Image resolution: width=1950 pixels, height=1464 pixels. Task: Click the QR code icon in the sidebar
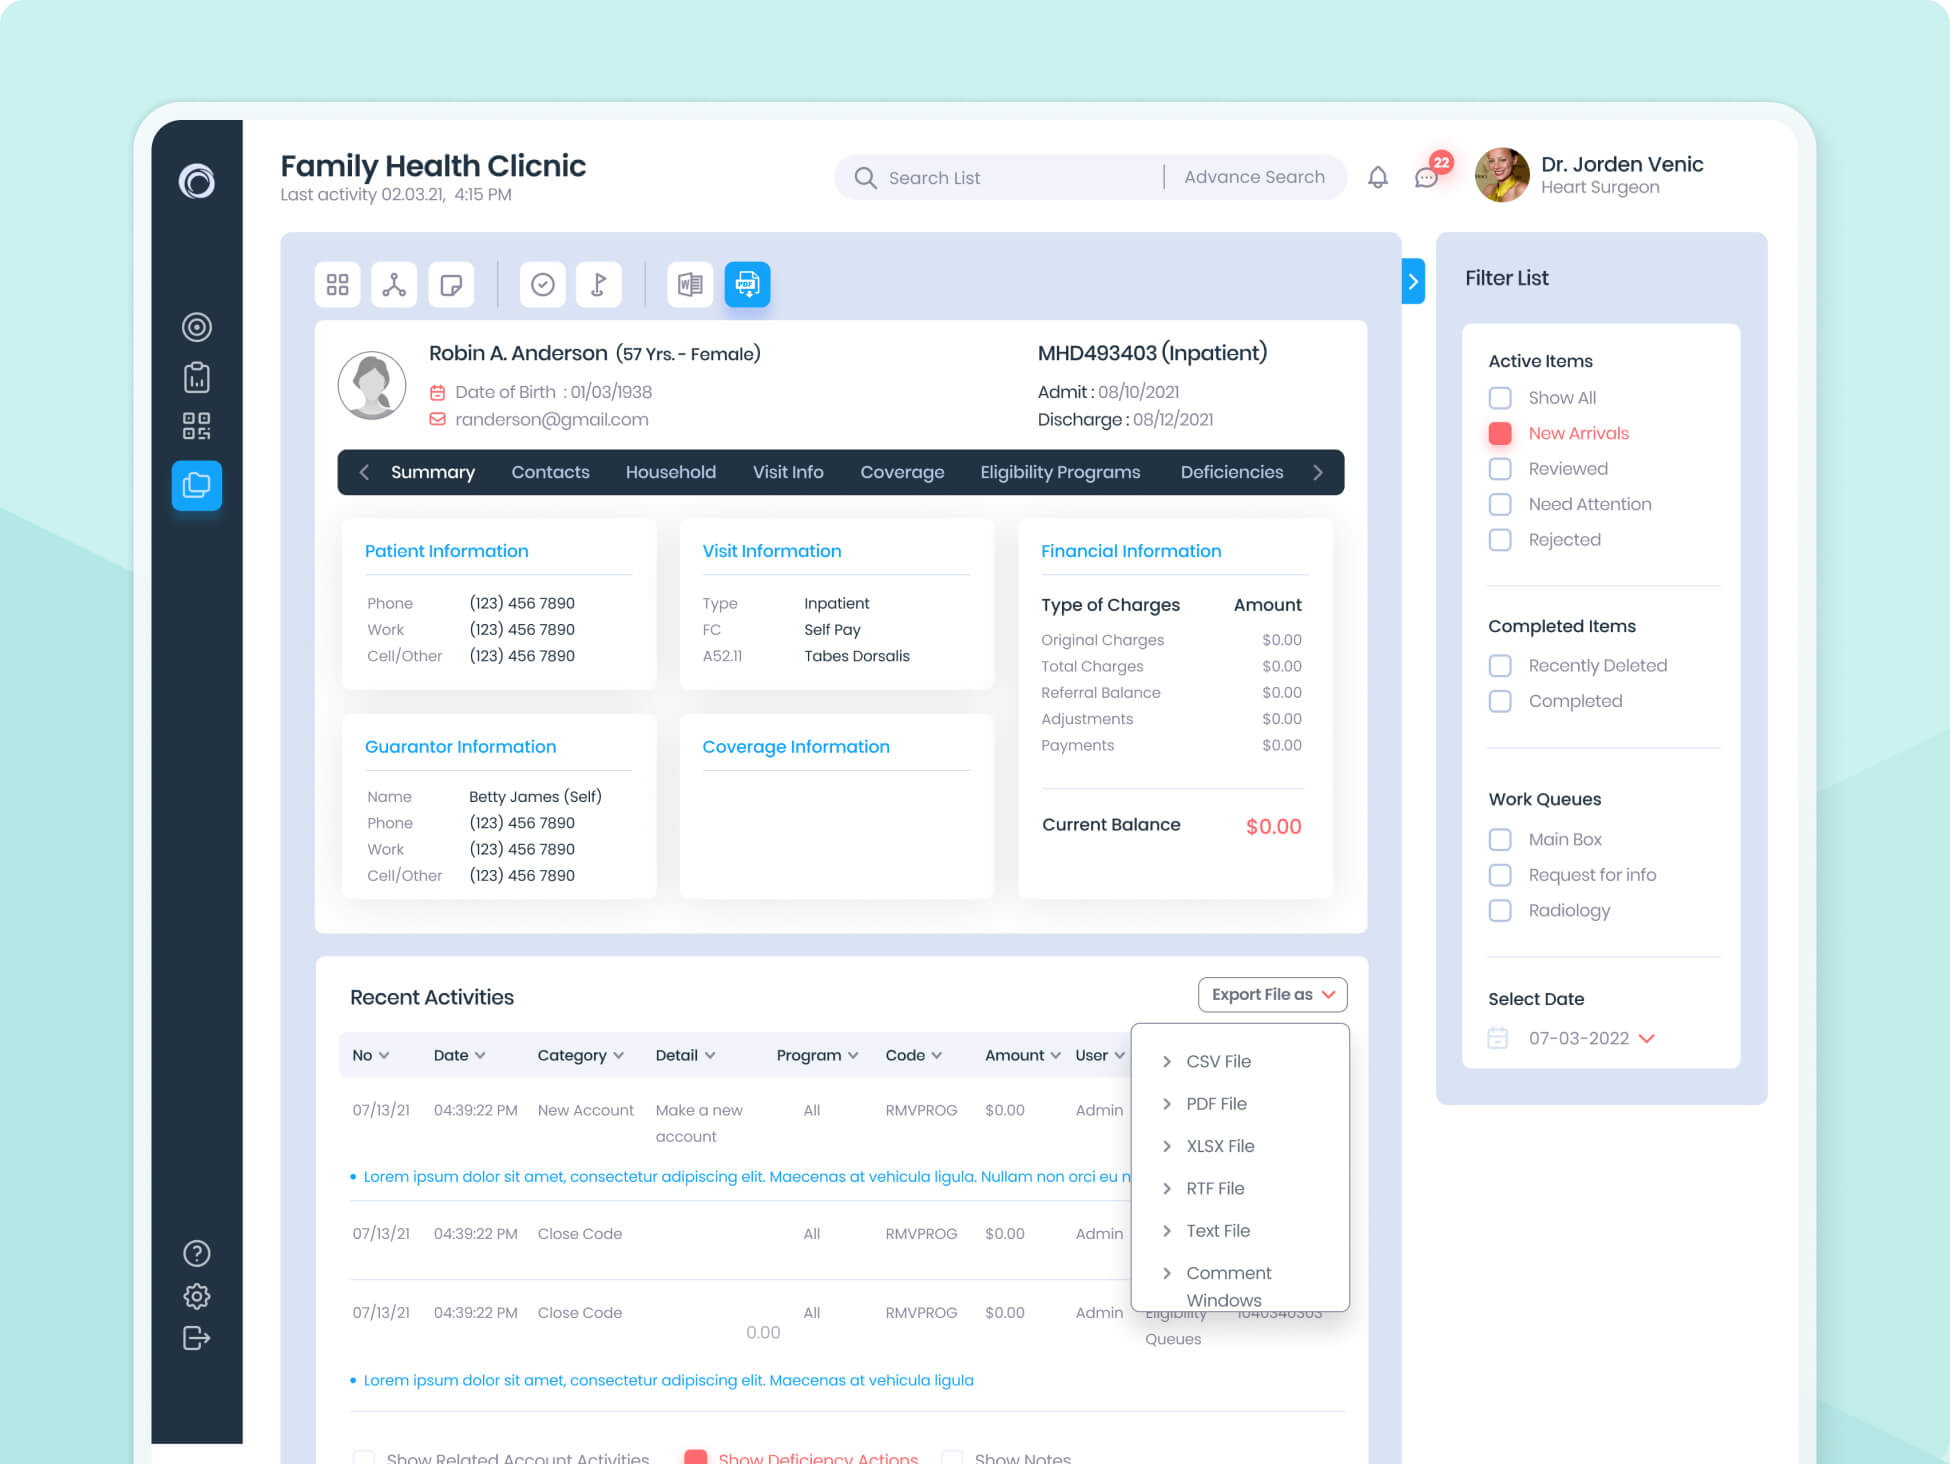[x=196, y=426]
